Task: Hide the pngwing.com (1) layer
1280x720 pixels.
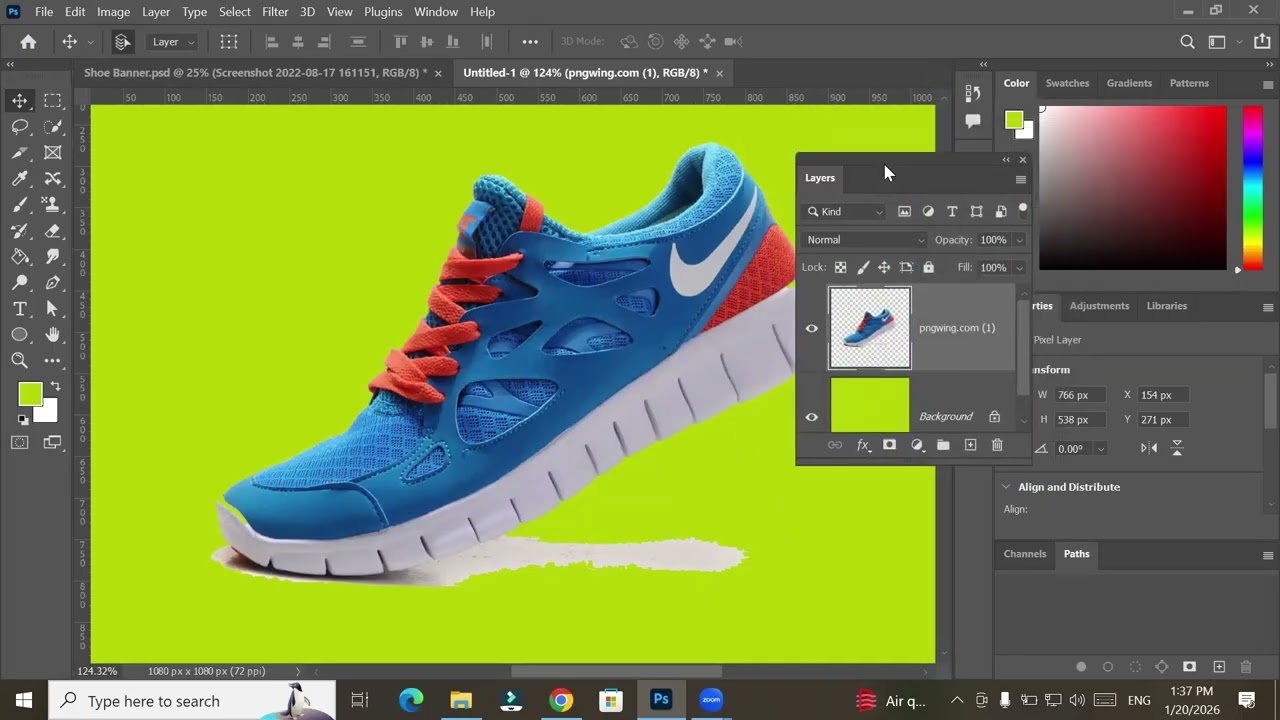Action: 812,328
